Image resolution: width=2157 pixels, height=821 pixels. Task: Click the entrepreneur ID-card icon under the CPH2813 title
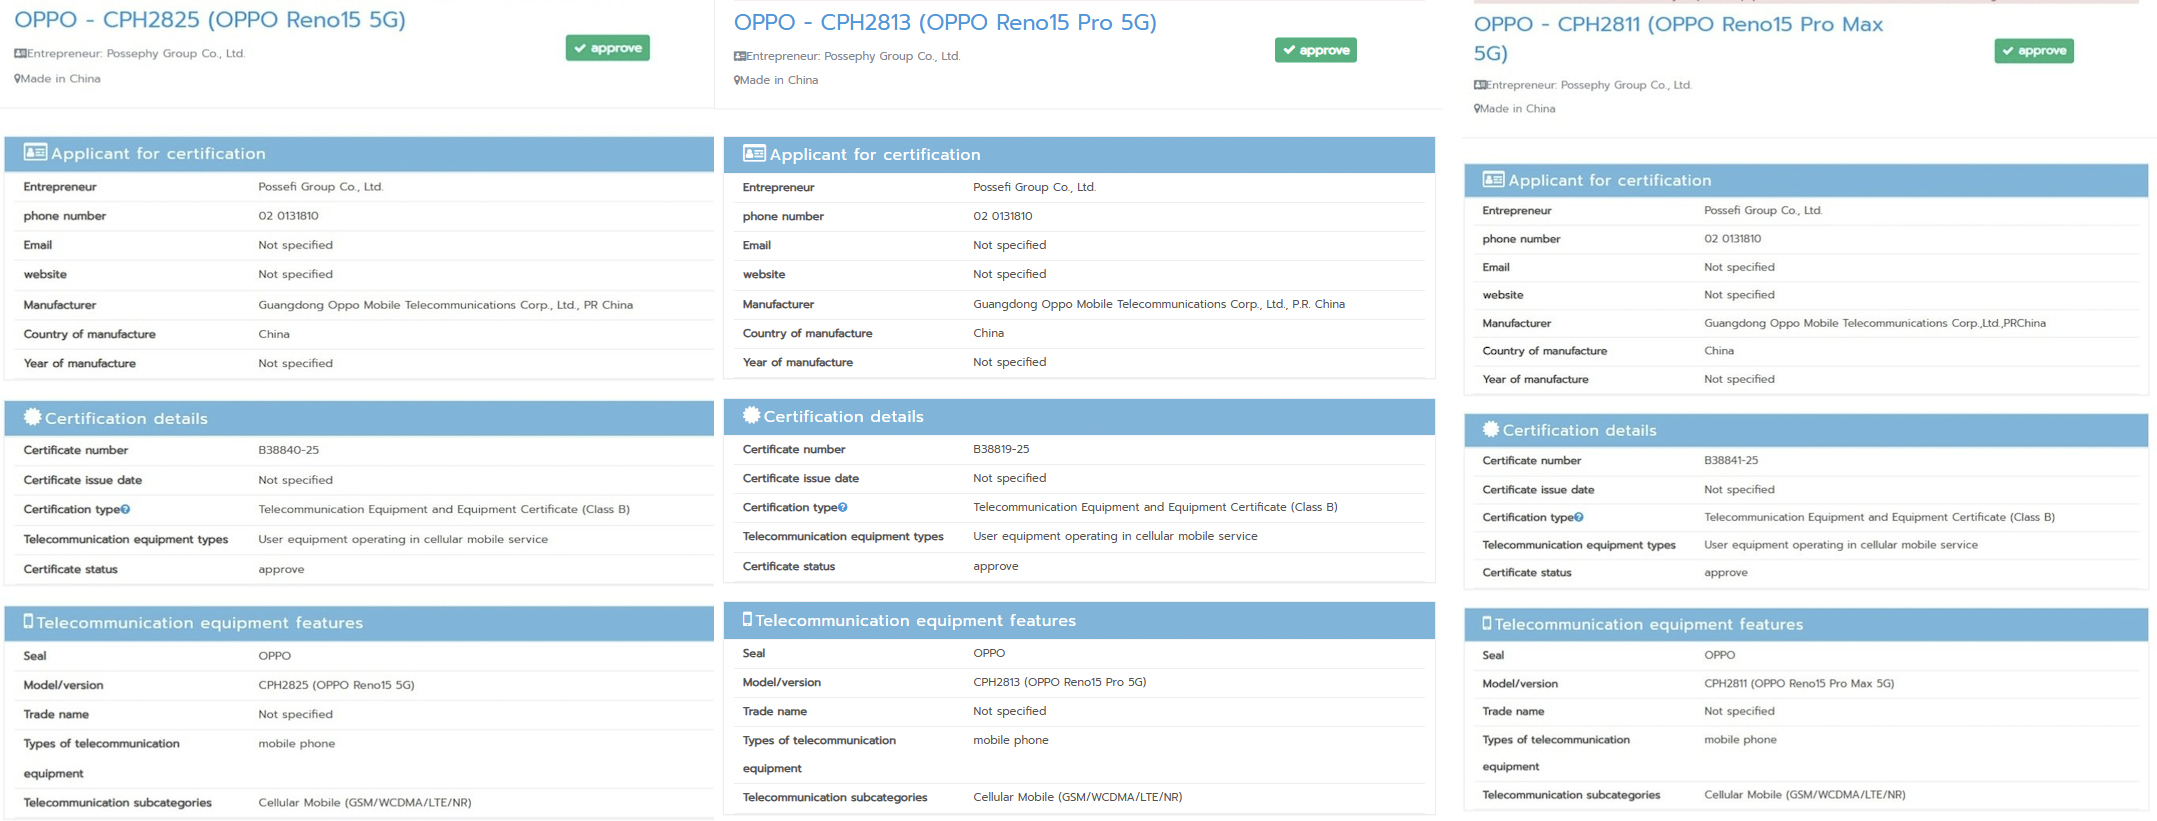pyautogui.click(x=739, y=56)
